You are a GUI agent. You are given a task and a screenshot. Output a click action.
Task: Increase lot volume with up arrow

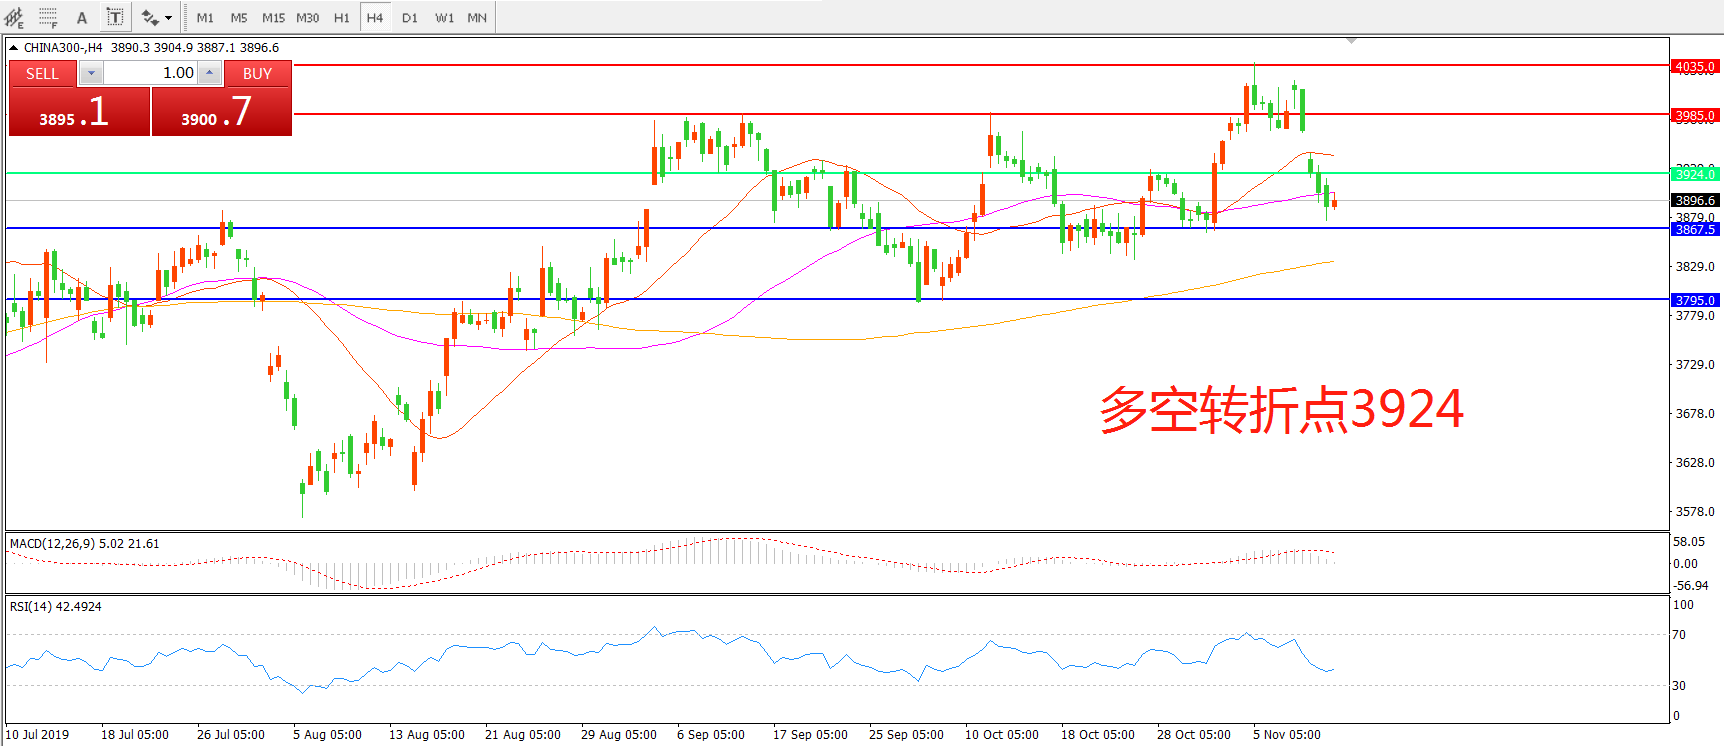coord(209,73)
